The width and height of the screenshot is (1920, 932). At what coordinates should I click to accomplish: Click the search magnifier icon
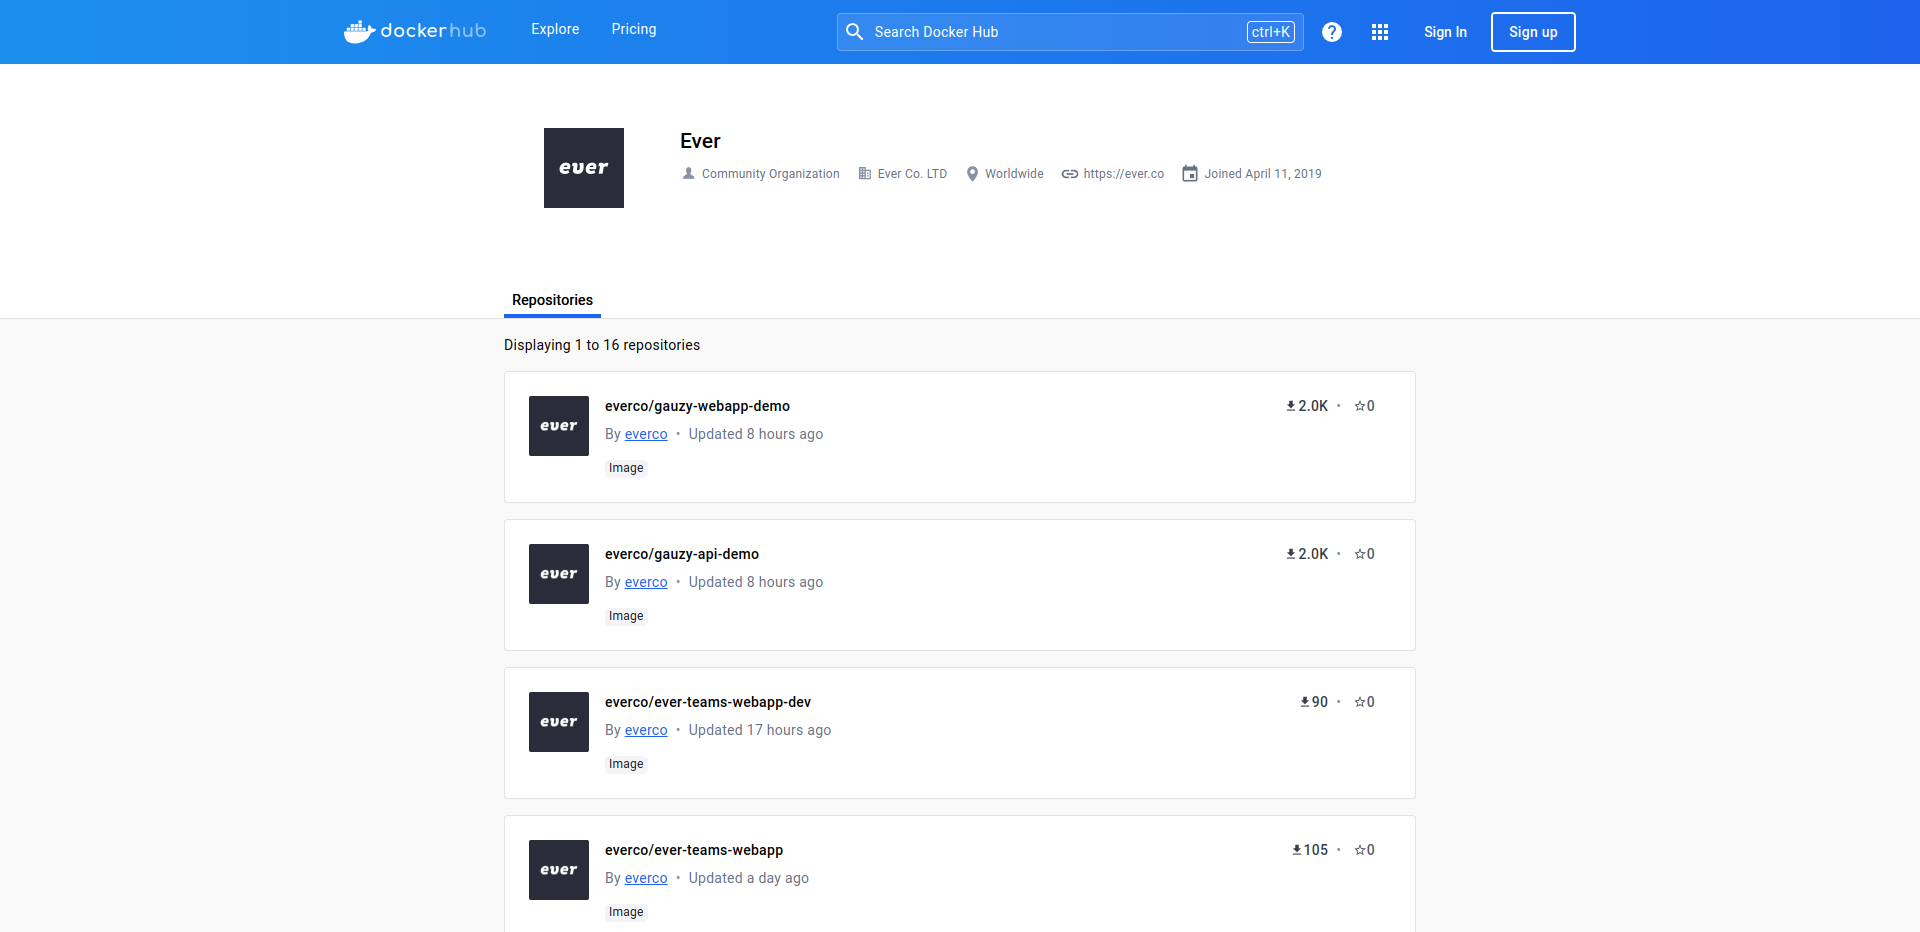[x=855, y=31]
